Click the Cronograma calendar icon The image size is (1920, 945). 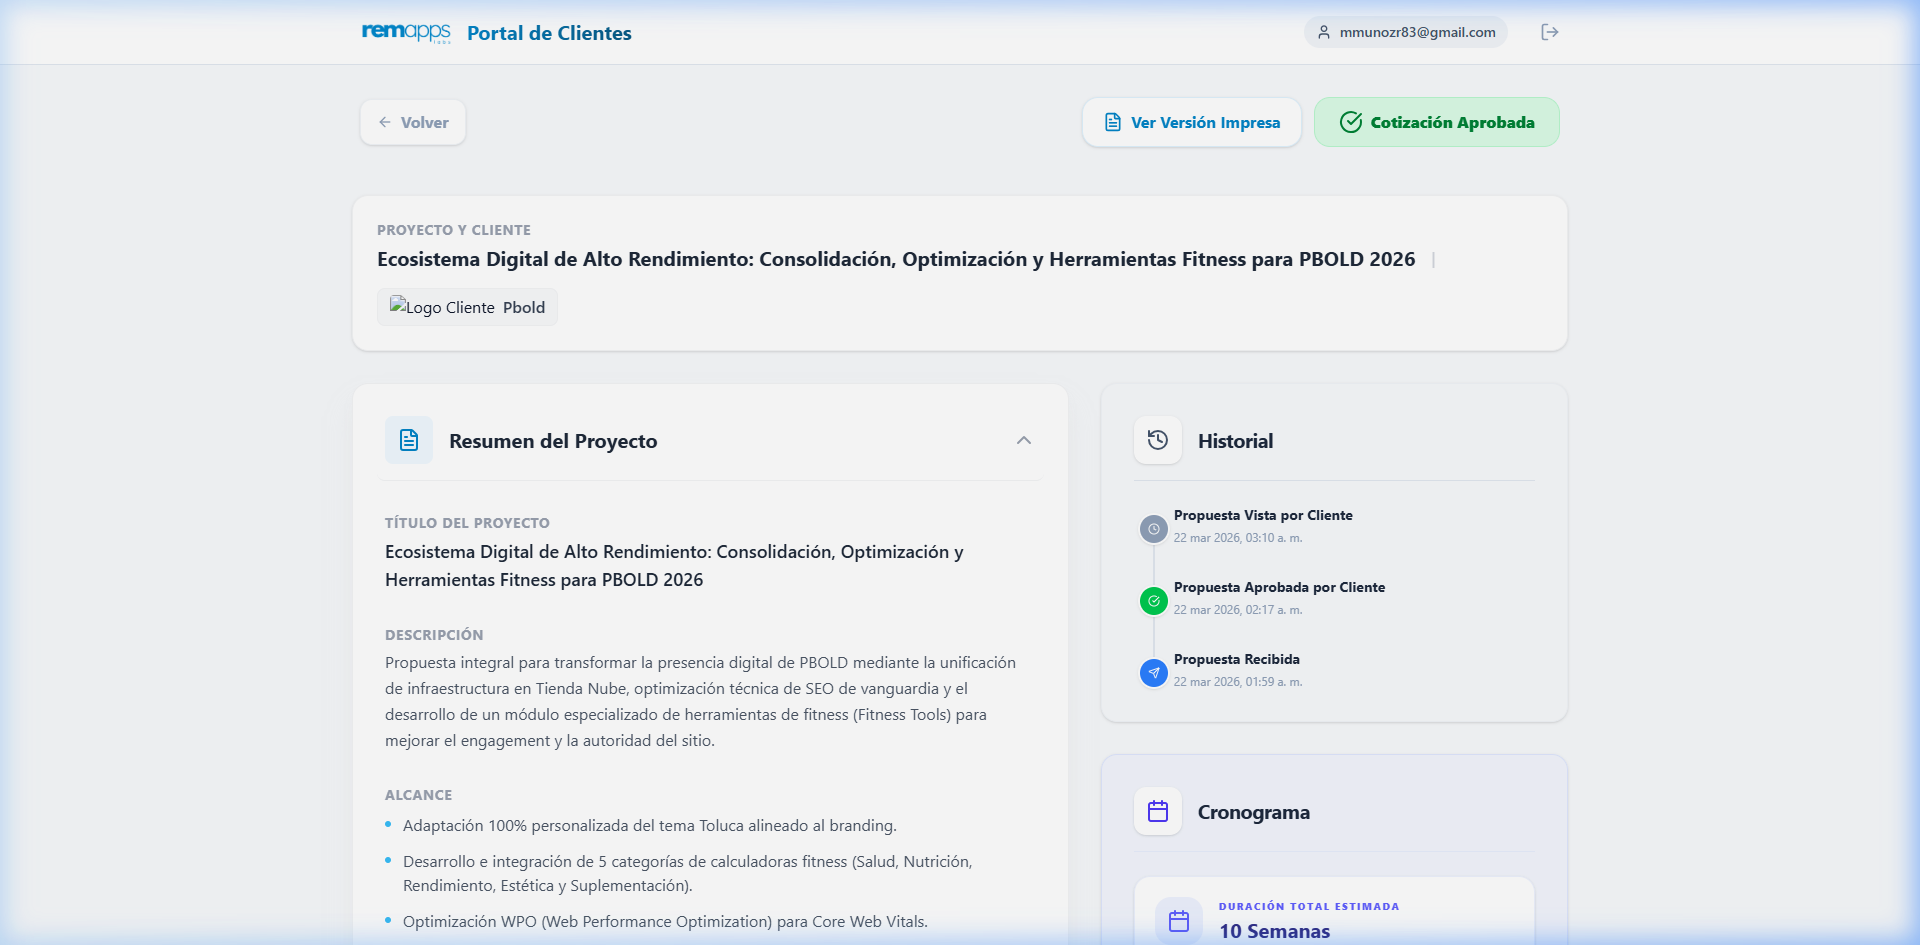click(1157, 811)
